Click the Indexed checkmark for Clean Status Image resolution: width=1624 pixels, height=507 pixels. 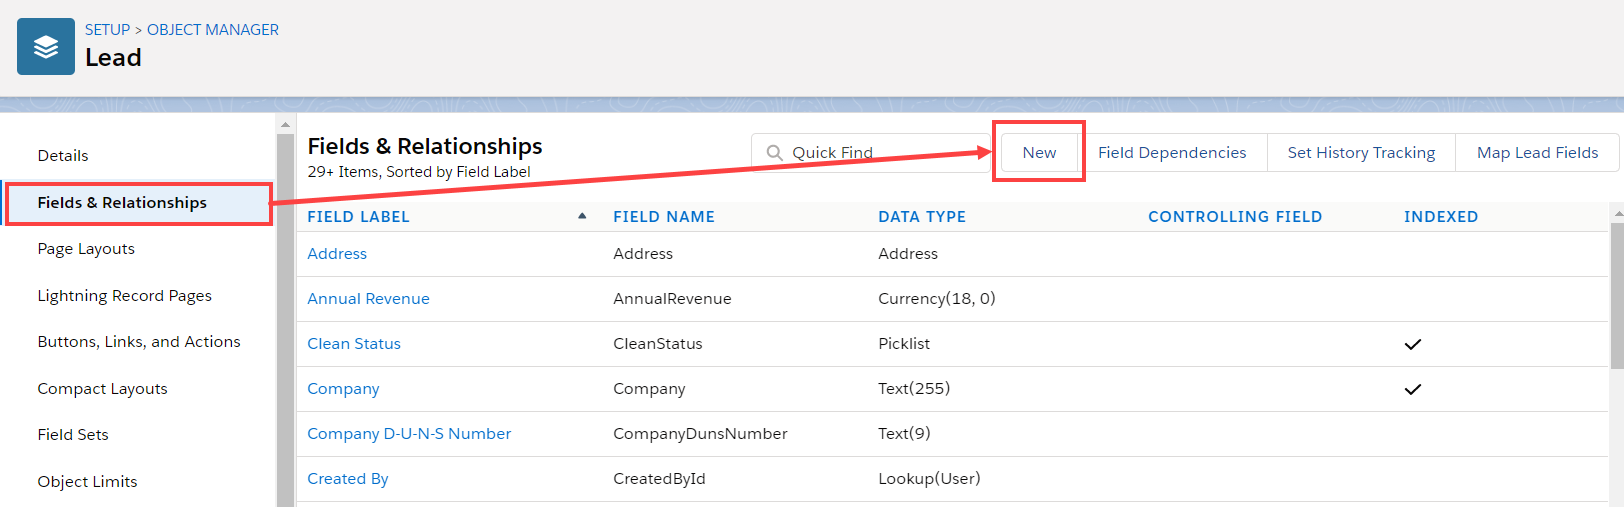[x=1412, y=344]
